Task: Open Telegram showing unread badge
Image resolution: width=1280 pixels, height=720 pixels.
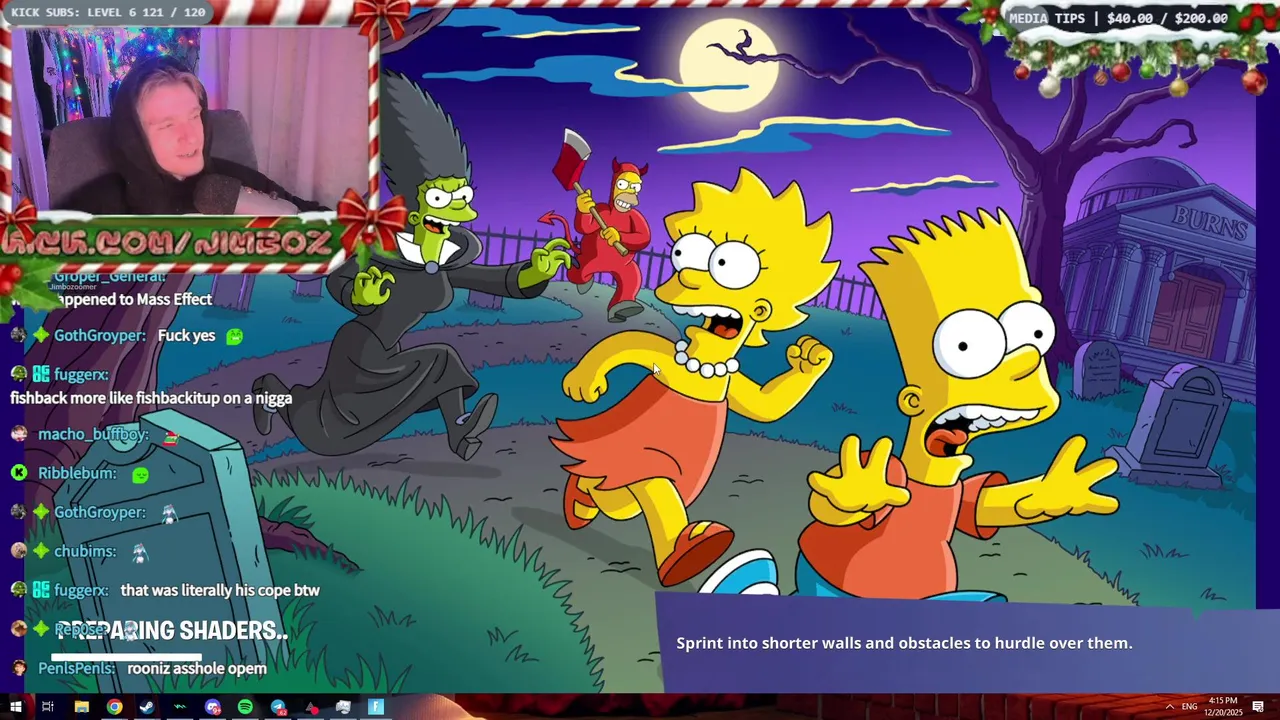Action: 278,707
